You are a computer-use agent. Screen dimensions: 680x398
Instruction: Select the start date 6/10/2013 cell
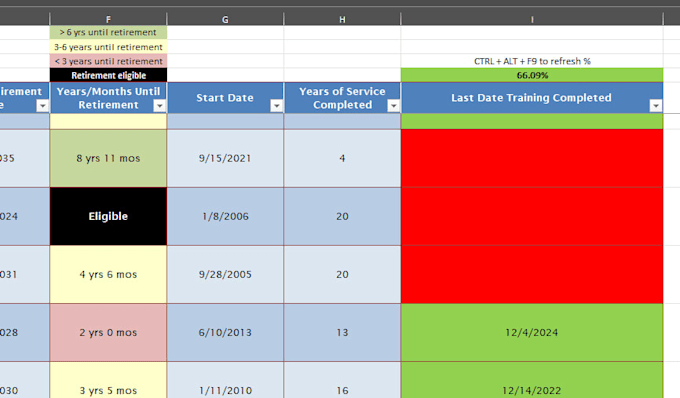pos(225,333)
